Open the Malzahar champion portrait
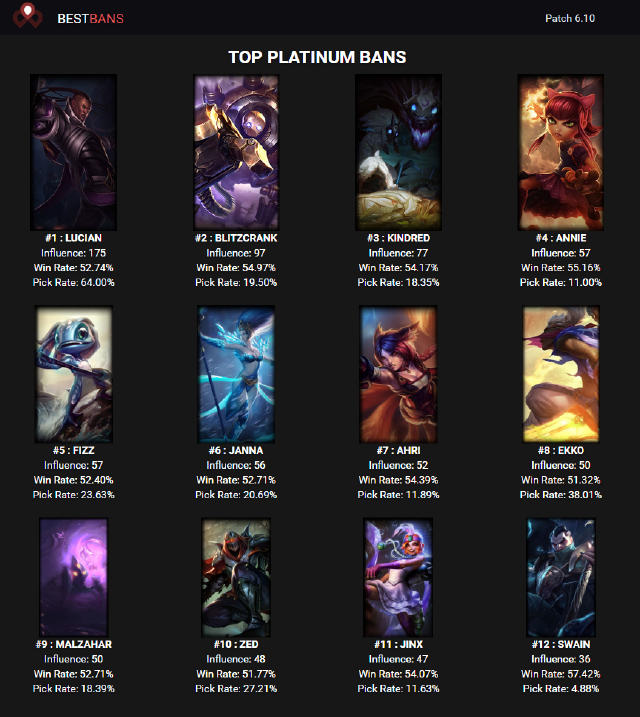Image resolution: width=640 pixels, height=717 pixels. coord(74,577)
